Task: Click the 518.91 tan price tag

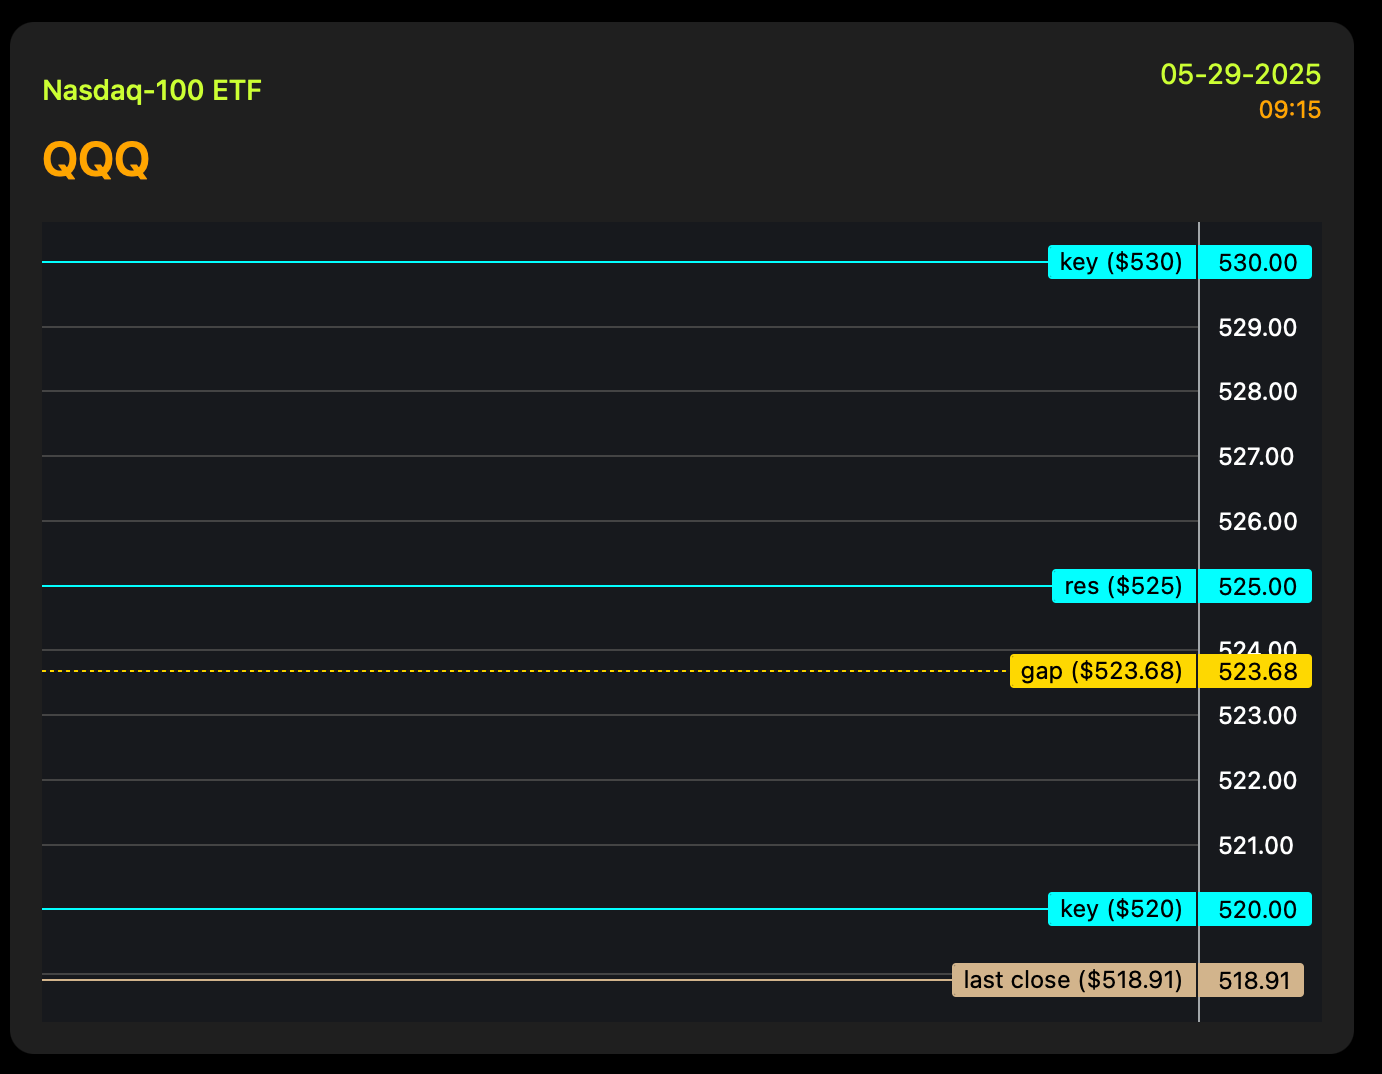Action: coord(1252,980)
